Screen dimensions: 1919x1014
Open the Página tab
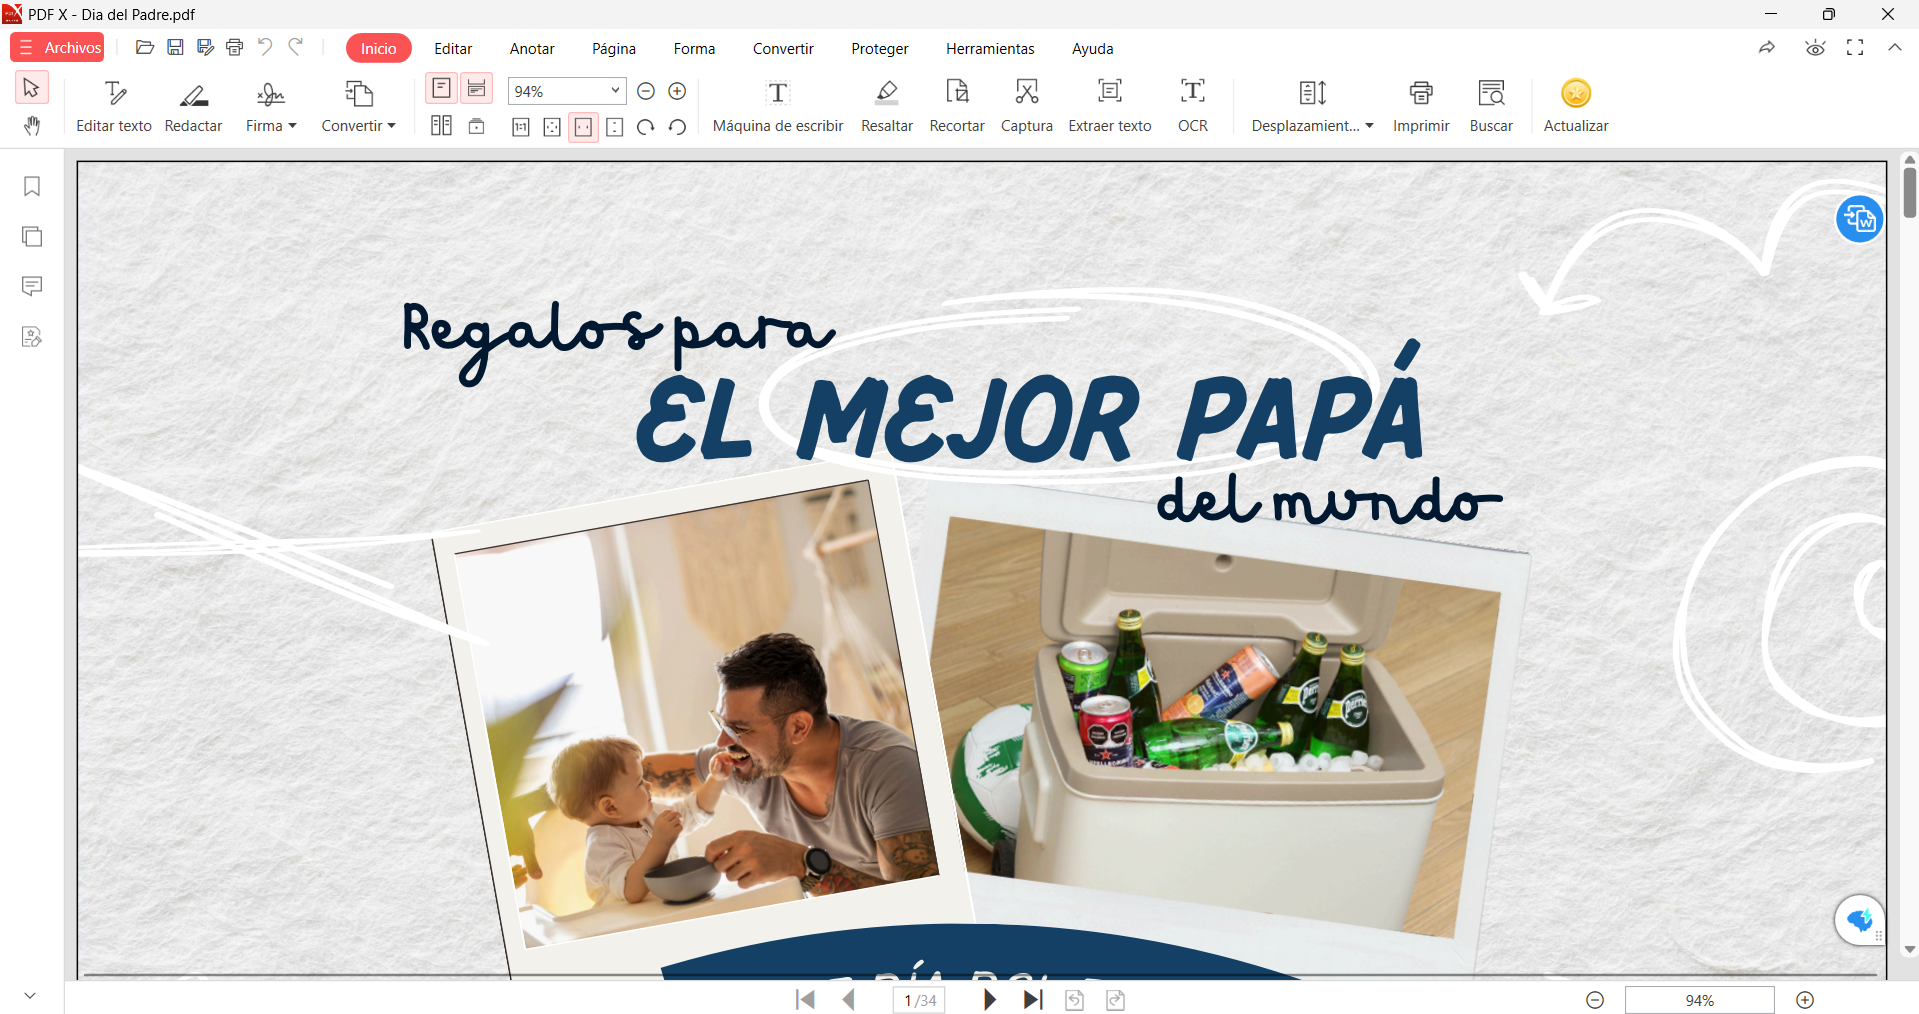click(x=614, y=48)
